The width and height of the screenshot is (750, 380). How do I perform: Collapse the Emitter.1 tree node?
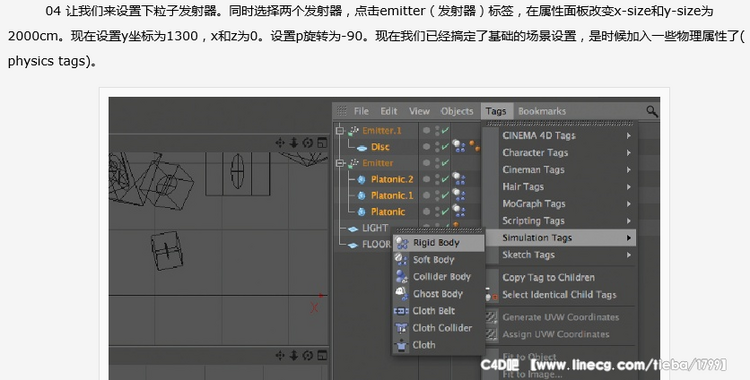pos(340,131)
